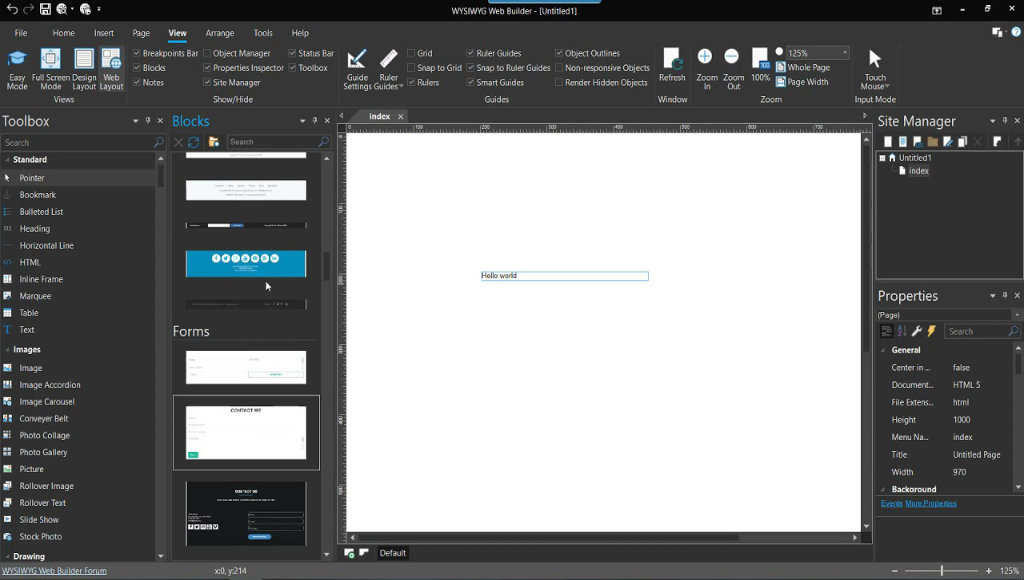Enable the Grid checkbox

[x=411, y=53]
